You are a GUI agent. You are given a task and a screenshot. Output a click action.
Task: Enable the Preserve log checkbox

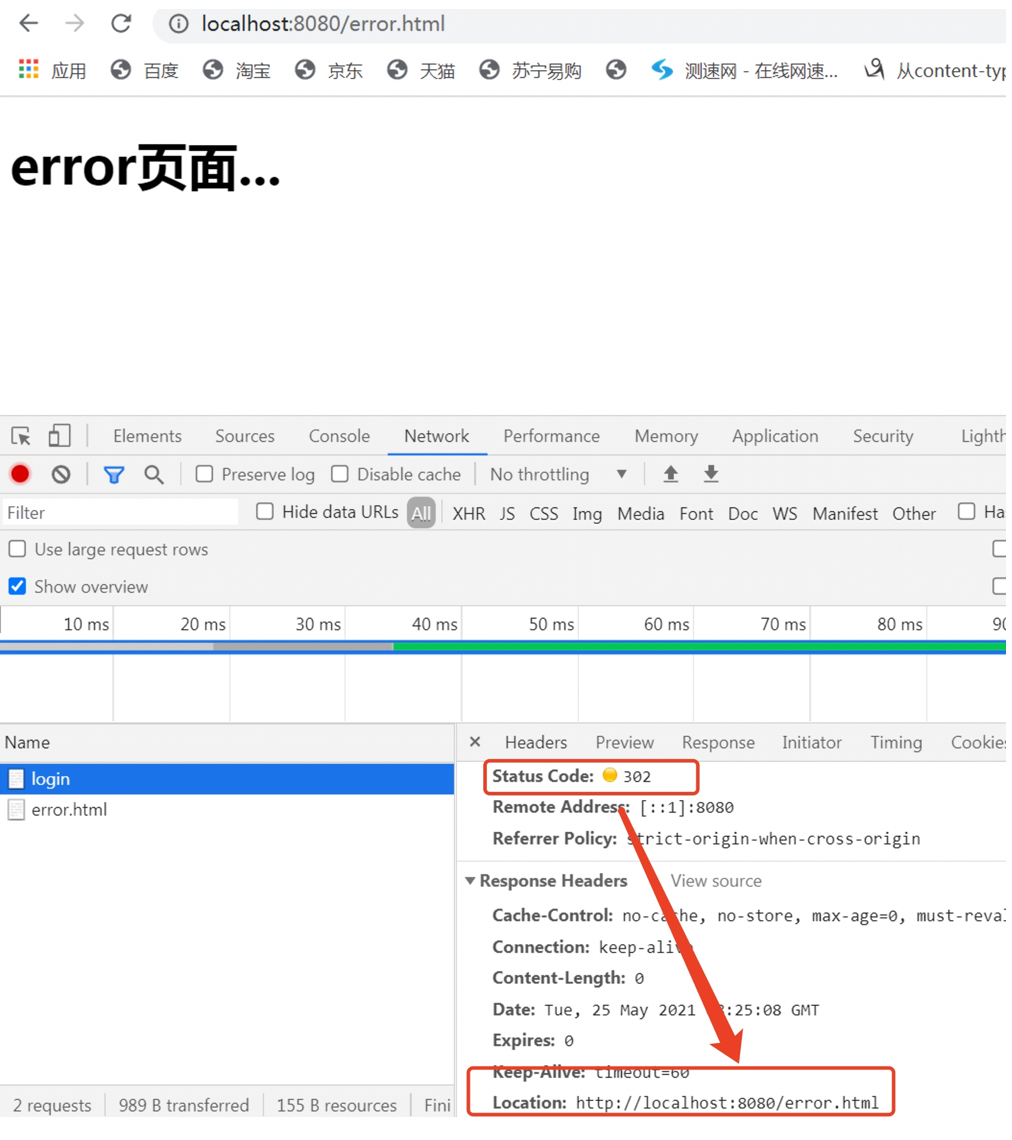[x=205, y=474]
